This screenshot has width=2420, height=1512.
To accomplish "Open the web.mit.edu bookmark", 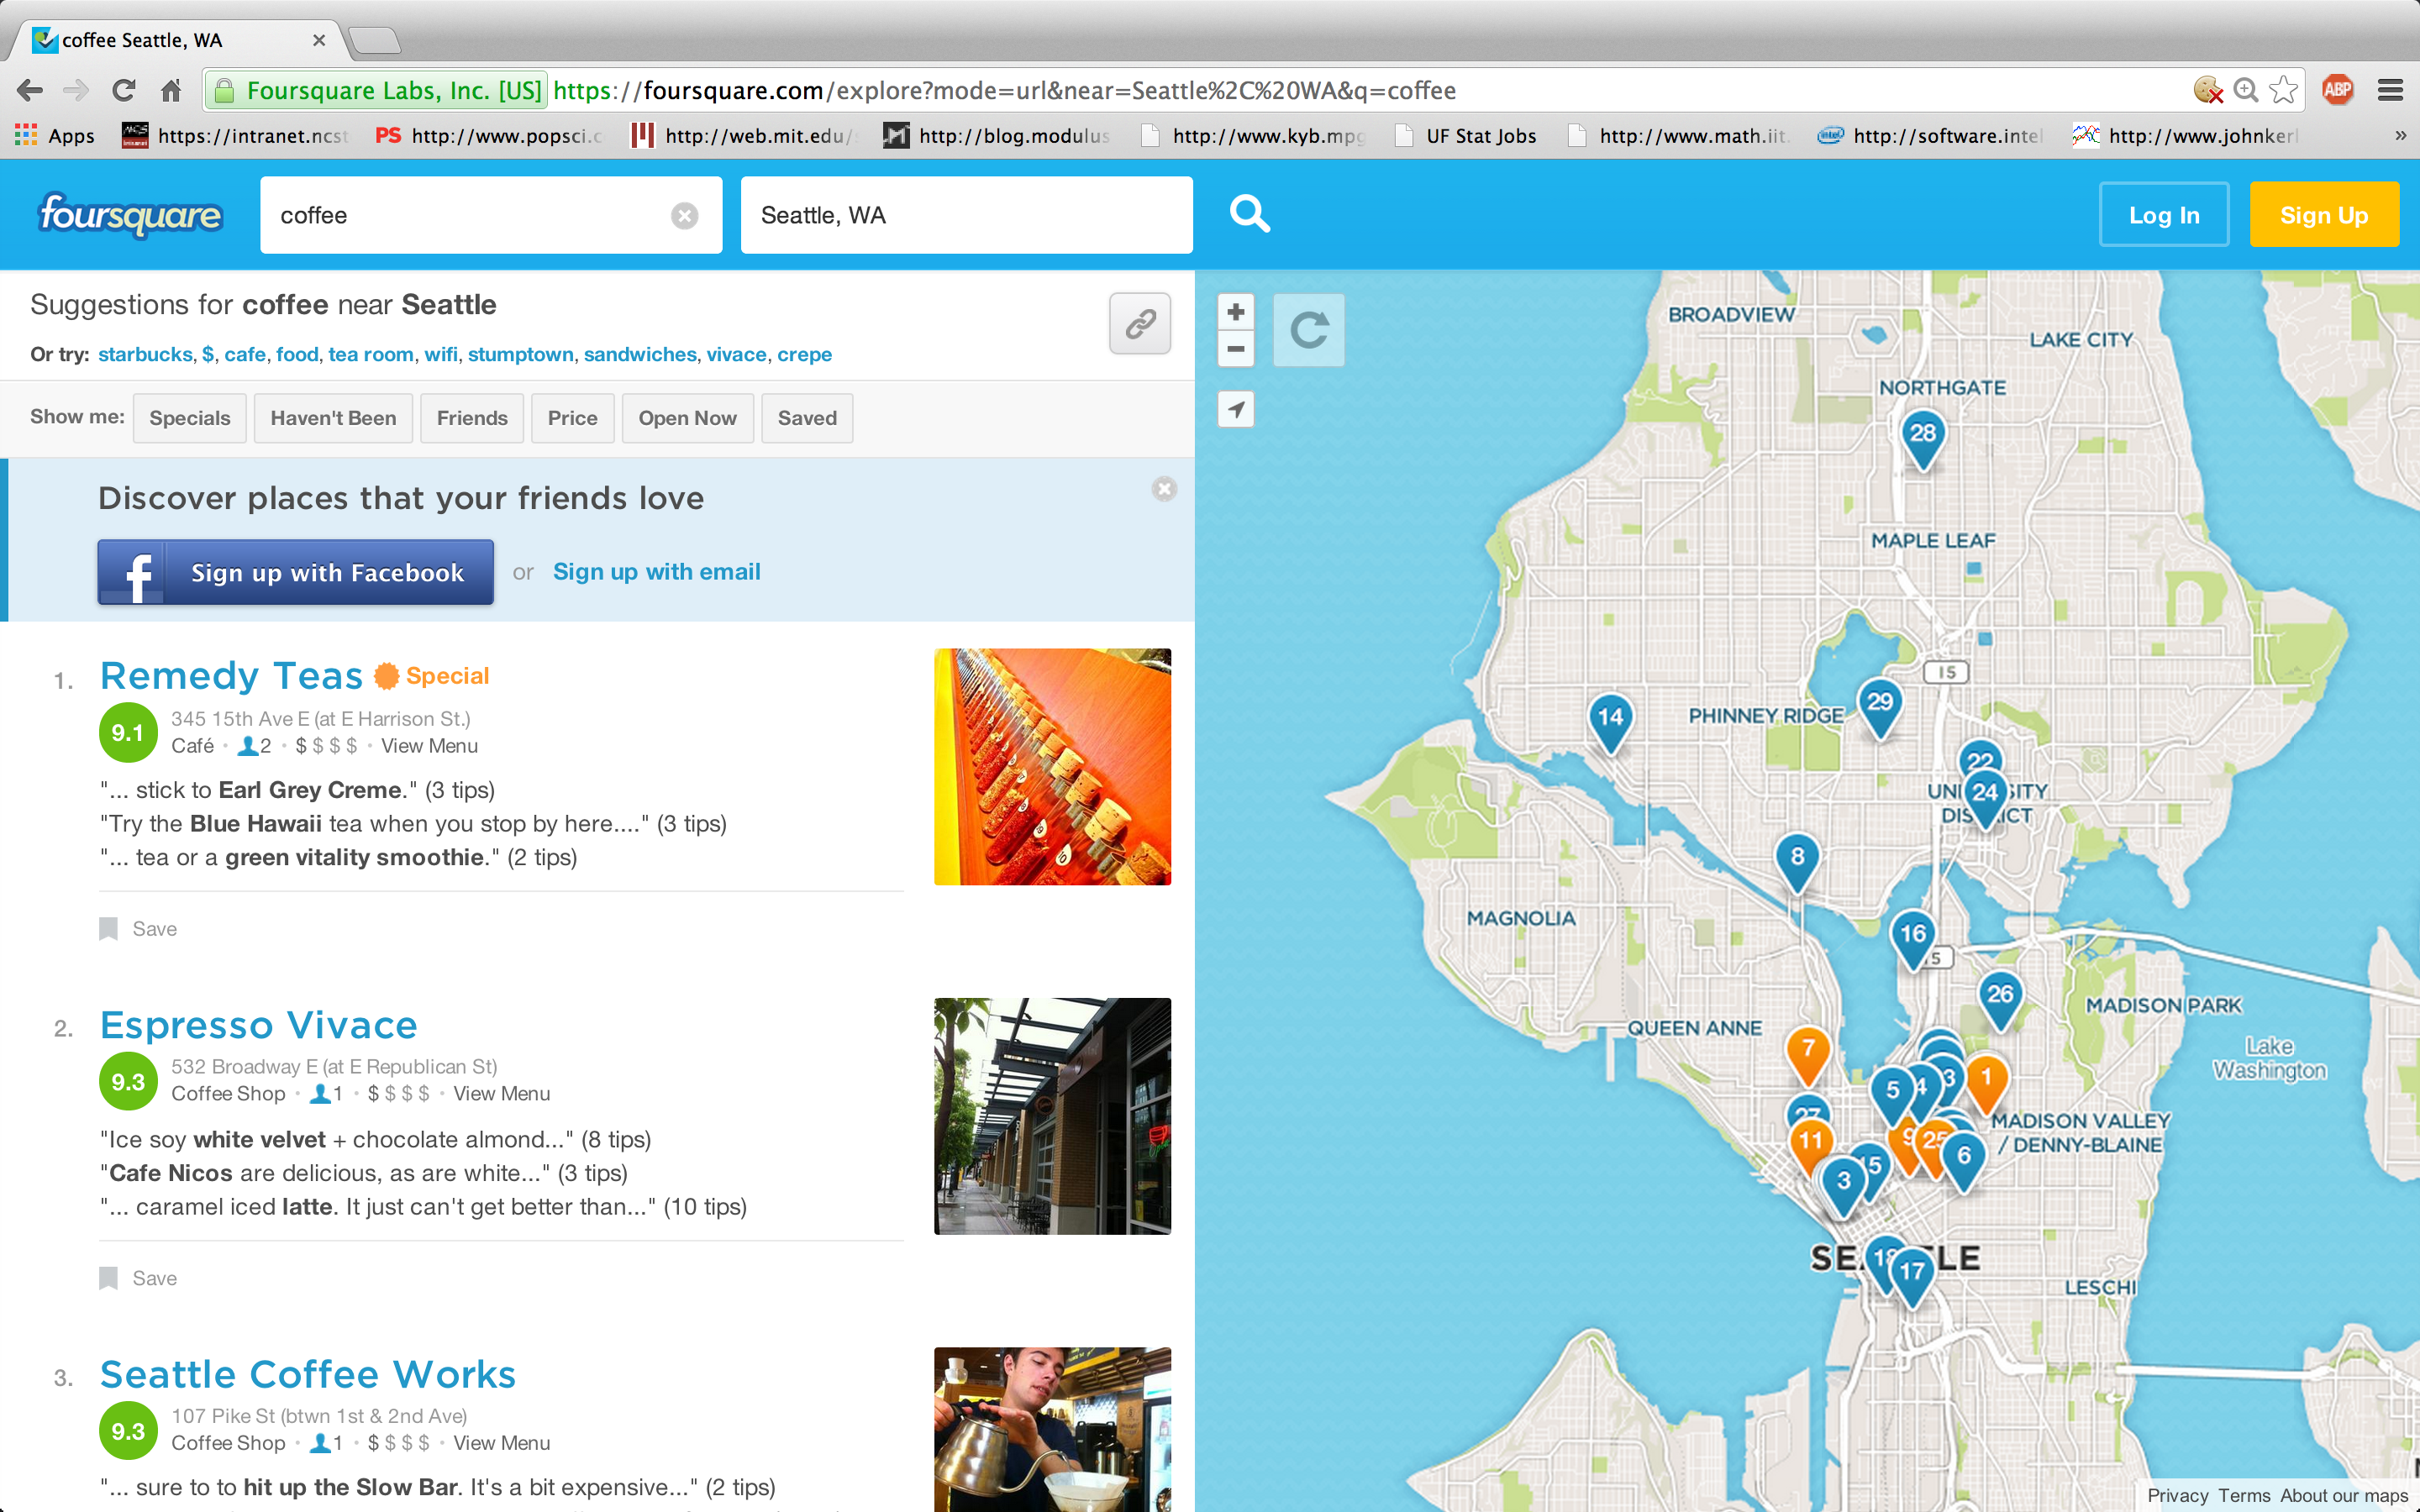I will (744, 135).
